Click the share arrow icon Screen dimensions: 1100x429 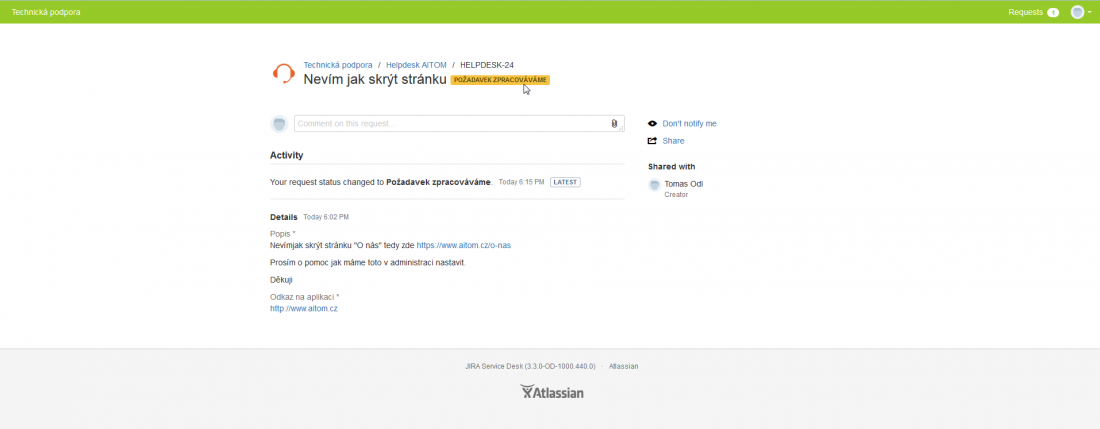(x=652, y=141)
